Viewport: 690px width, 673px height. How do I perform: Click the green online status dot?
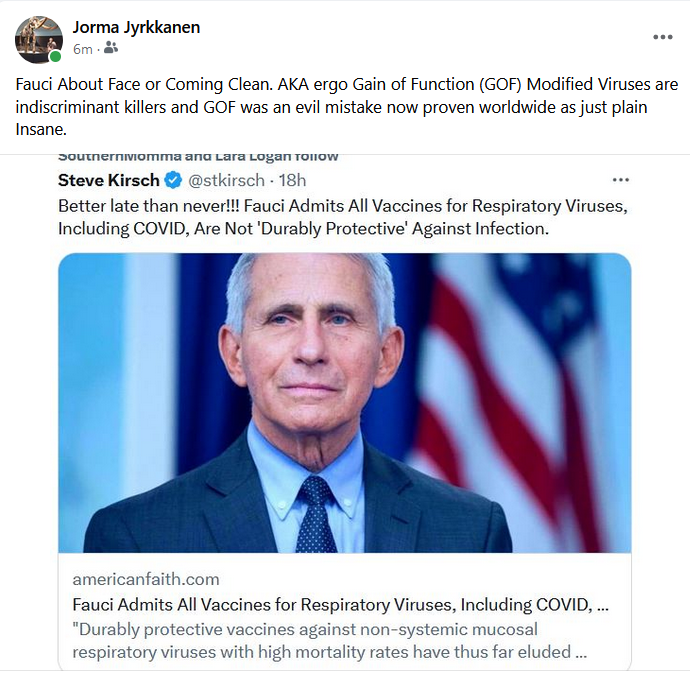56,57
